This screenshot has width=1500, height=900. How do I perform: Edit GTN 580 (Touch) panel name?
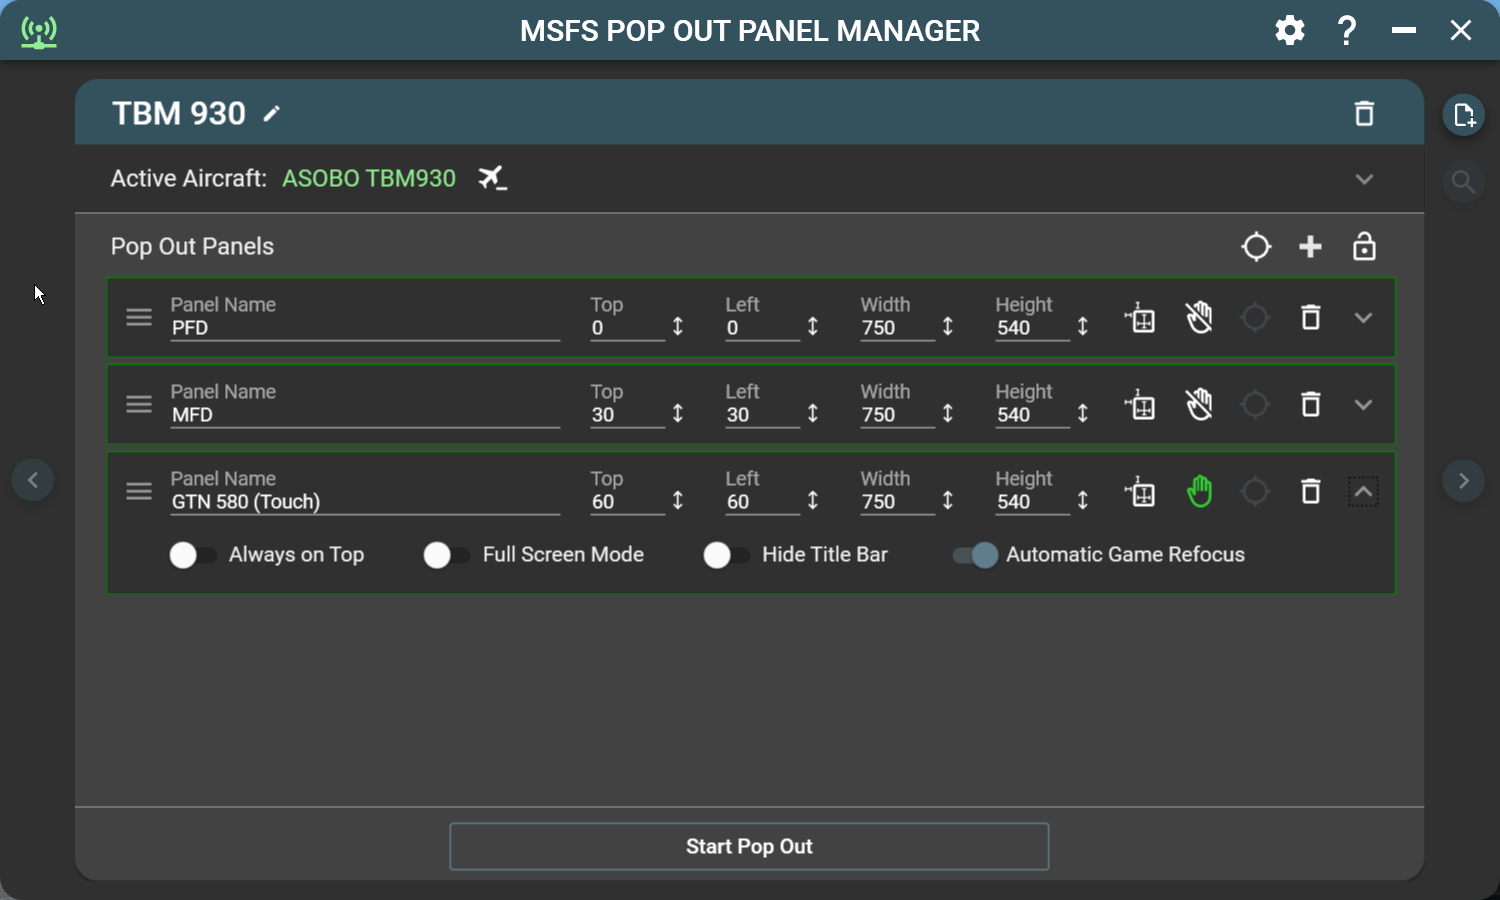point(365,502)
